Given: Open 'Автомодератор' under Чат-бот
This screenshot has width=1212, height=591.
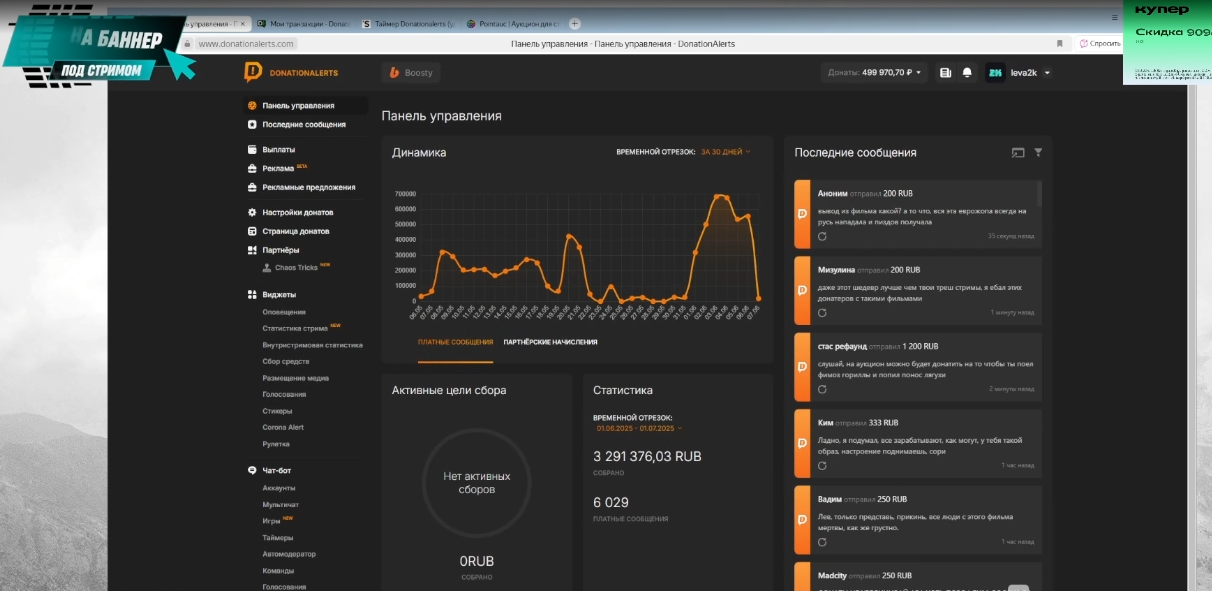Looking at the screenshot, I should tap(289, 554).
